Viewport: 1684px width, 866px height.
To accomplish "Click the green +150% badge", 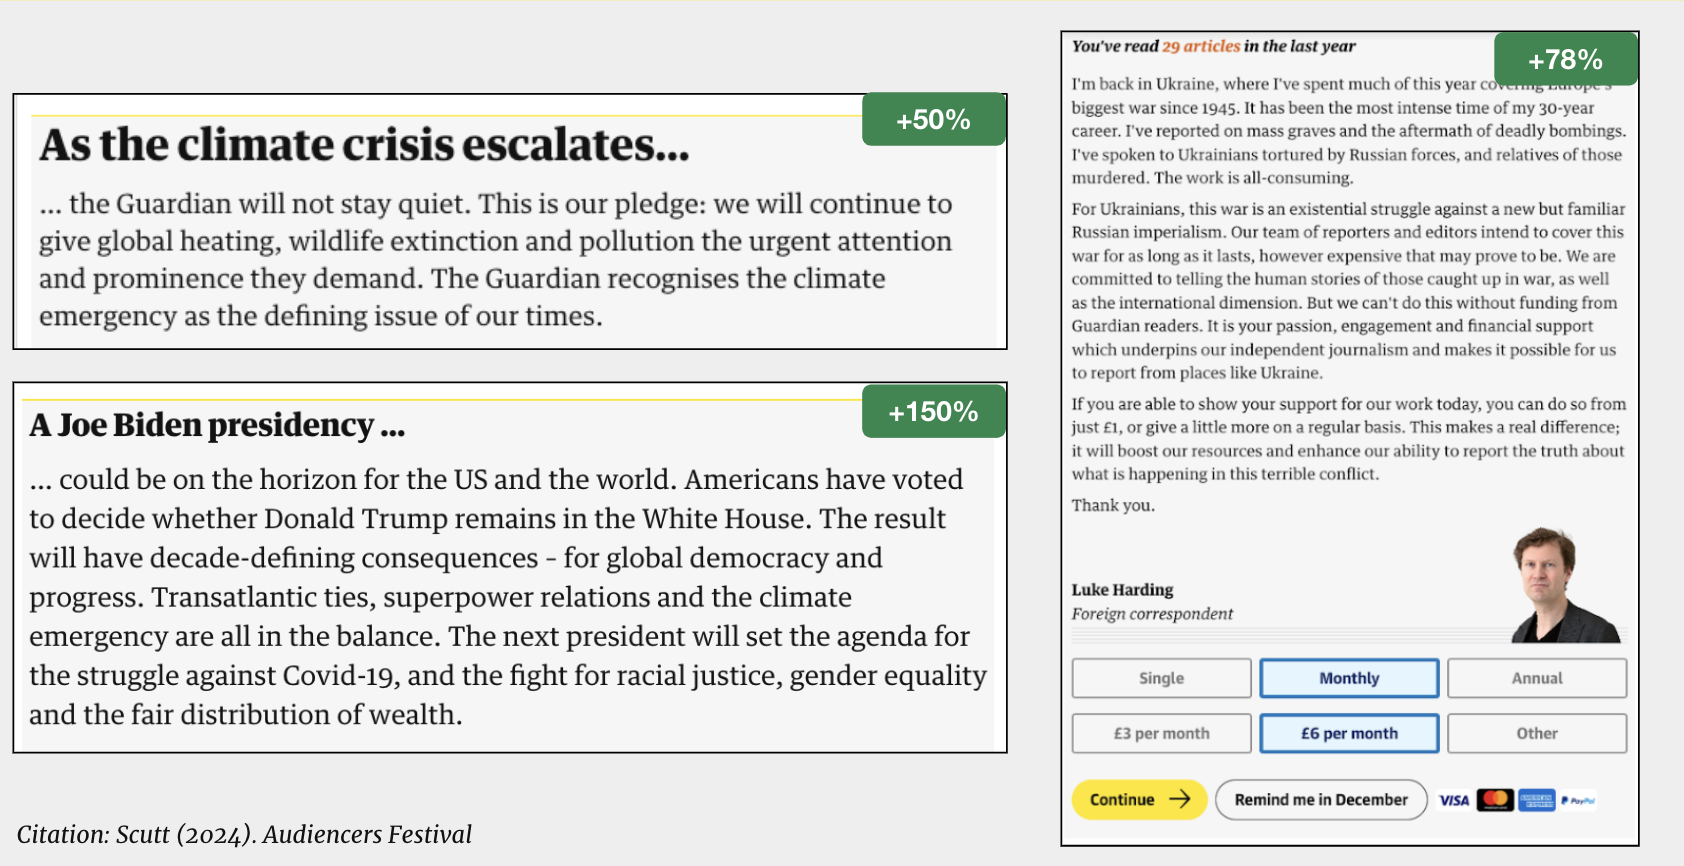I will coord(932,411).
